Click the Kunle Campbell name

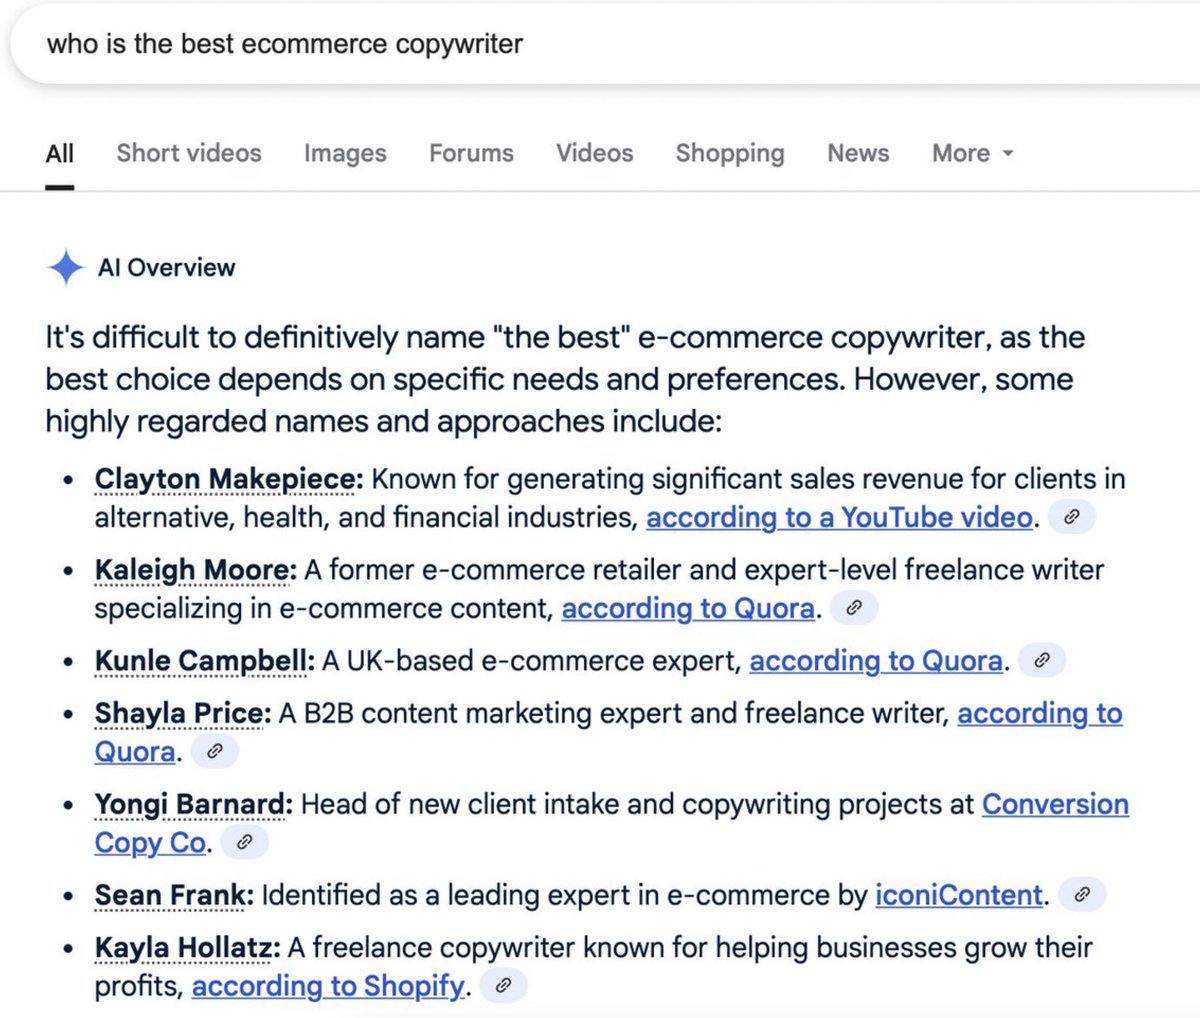(x=204, y=661)
